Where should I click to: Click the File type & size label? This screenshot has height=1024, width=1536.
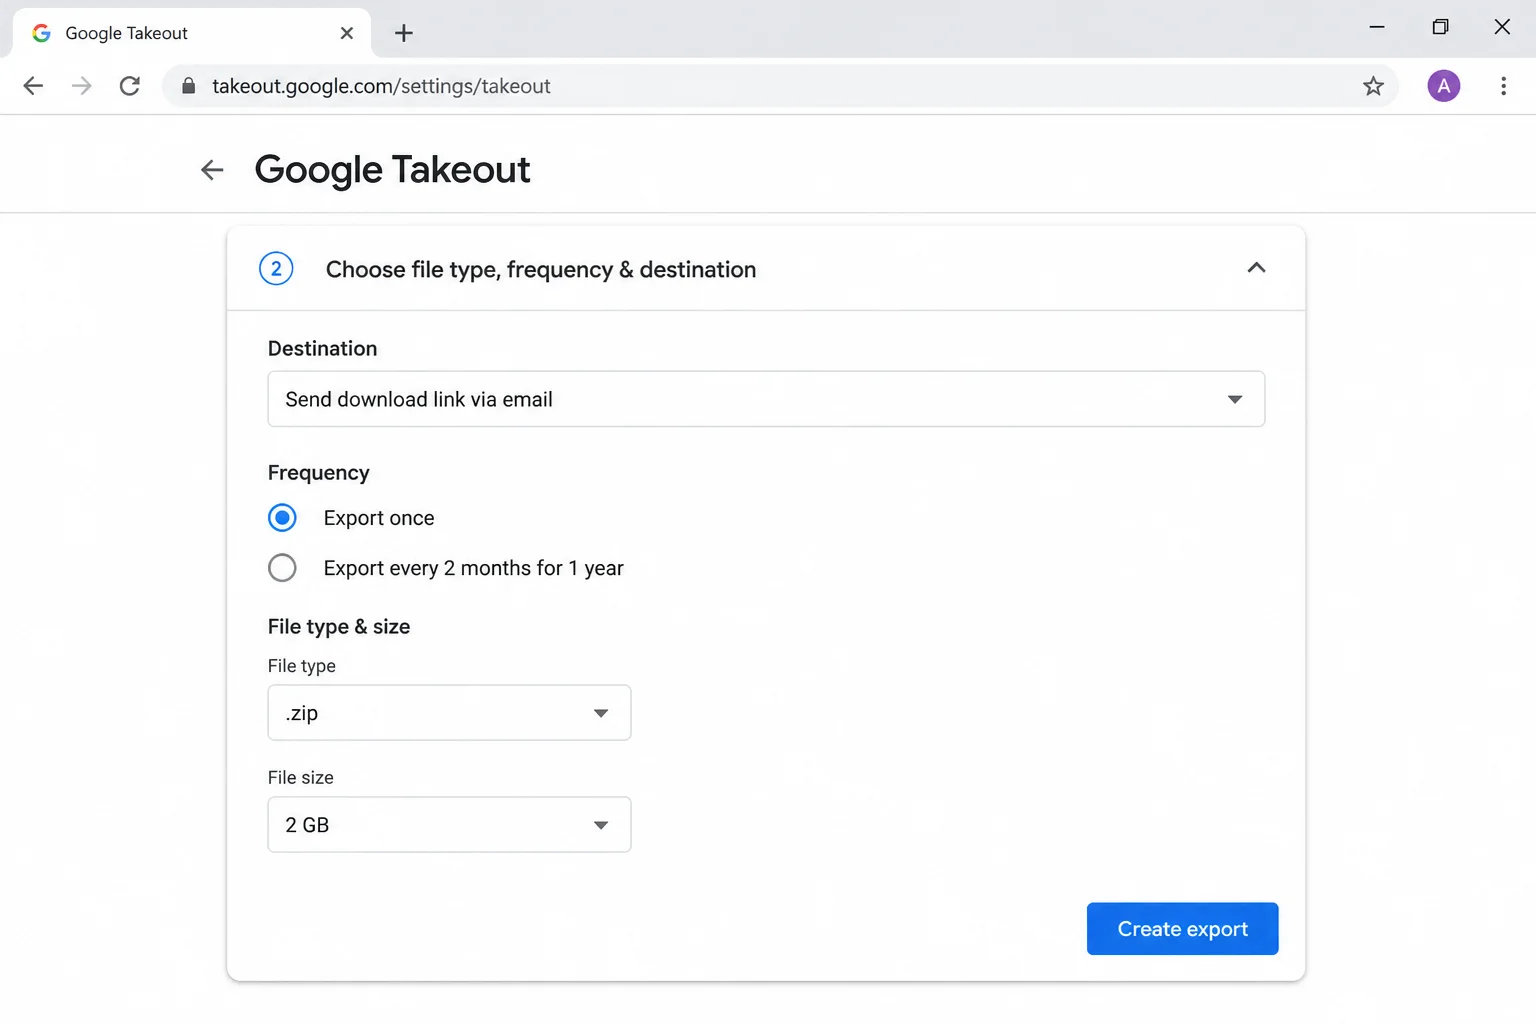click(339, 627)
